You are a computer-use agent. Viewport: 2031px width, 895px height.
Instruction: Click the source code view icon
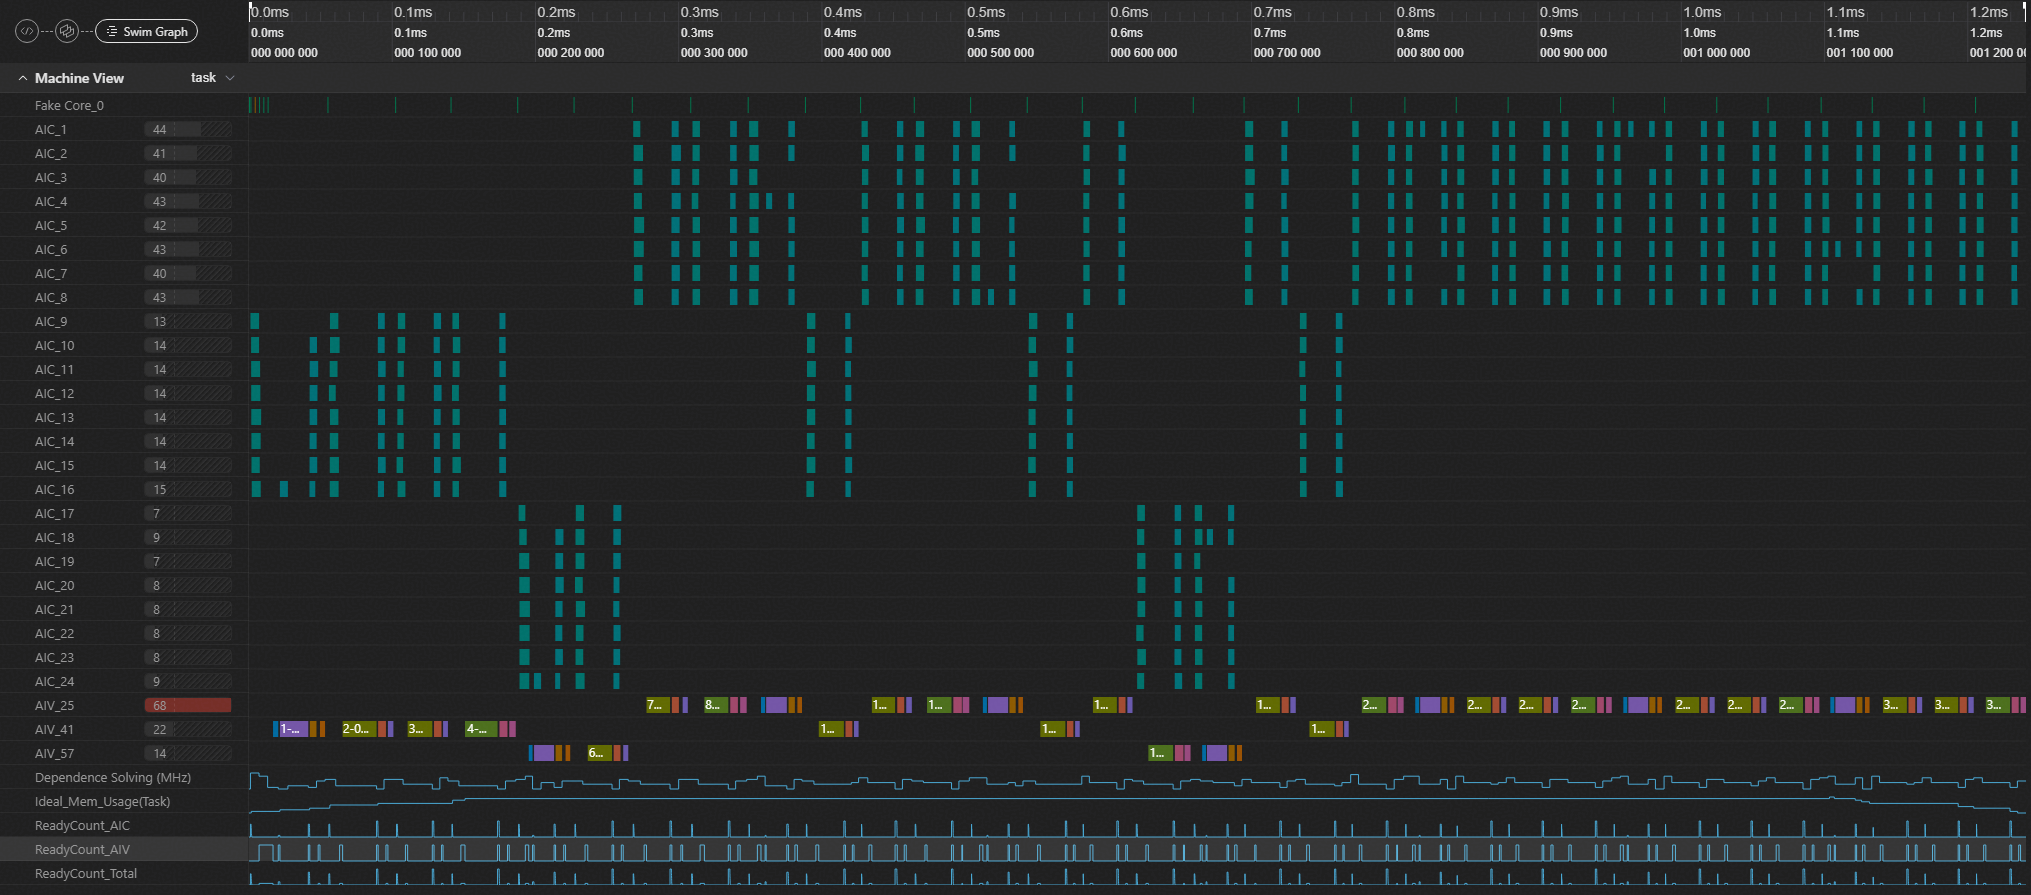[27, 32]
